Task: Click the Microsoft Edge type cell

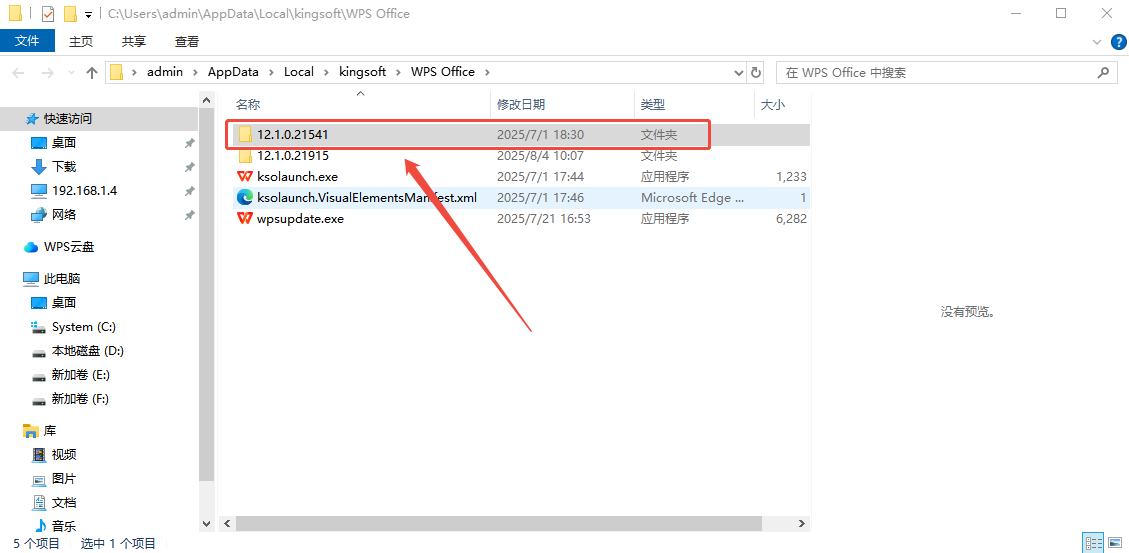Action: coord(693,197)
